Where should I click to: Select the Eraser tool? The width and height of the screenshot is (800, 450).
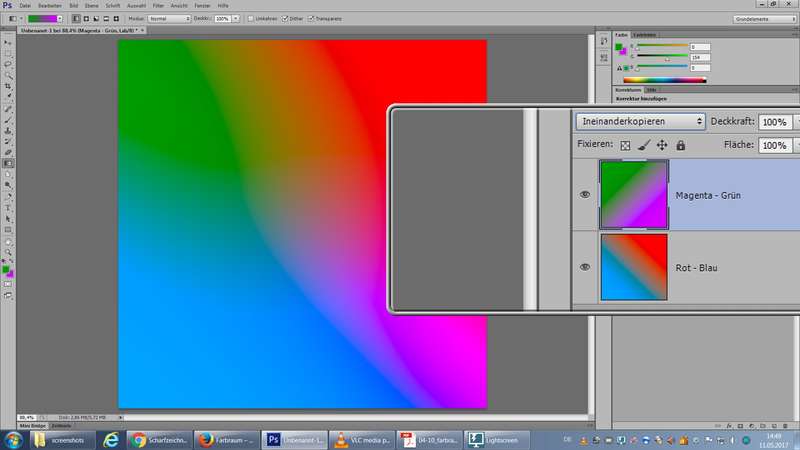coord(9,152)
